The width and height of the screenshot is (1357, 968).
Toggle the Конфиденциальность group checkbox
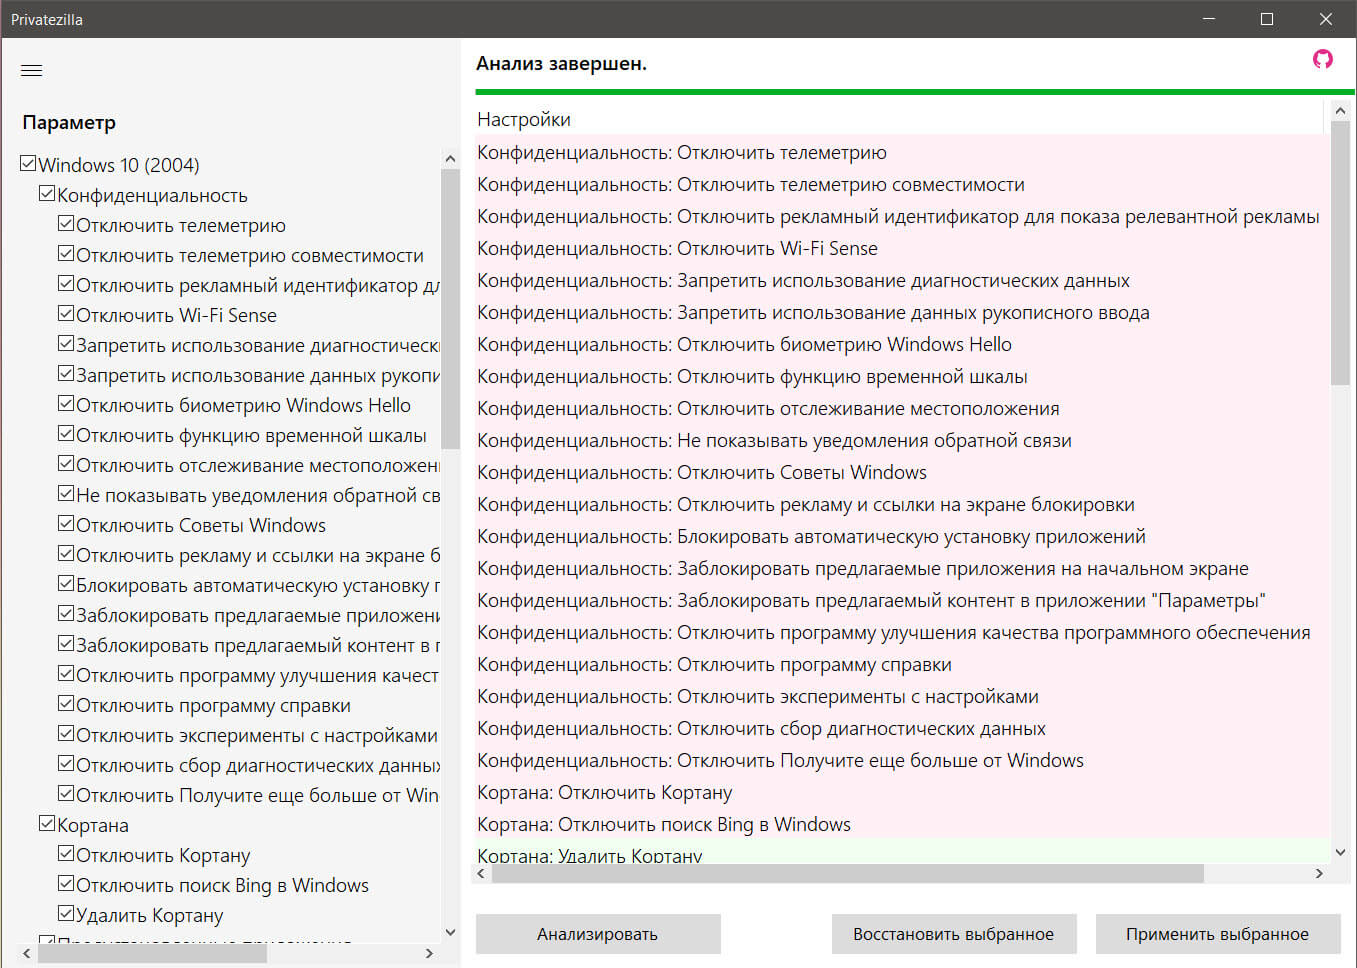click(x=47, y=194)
